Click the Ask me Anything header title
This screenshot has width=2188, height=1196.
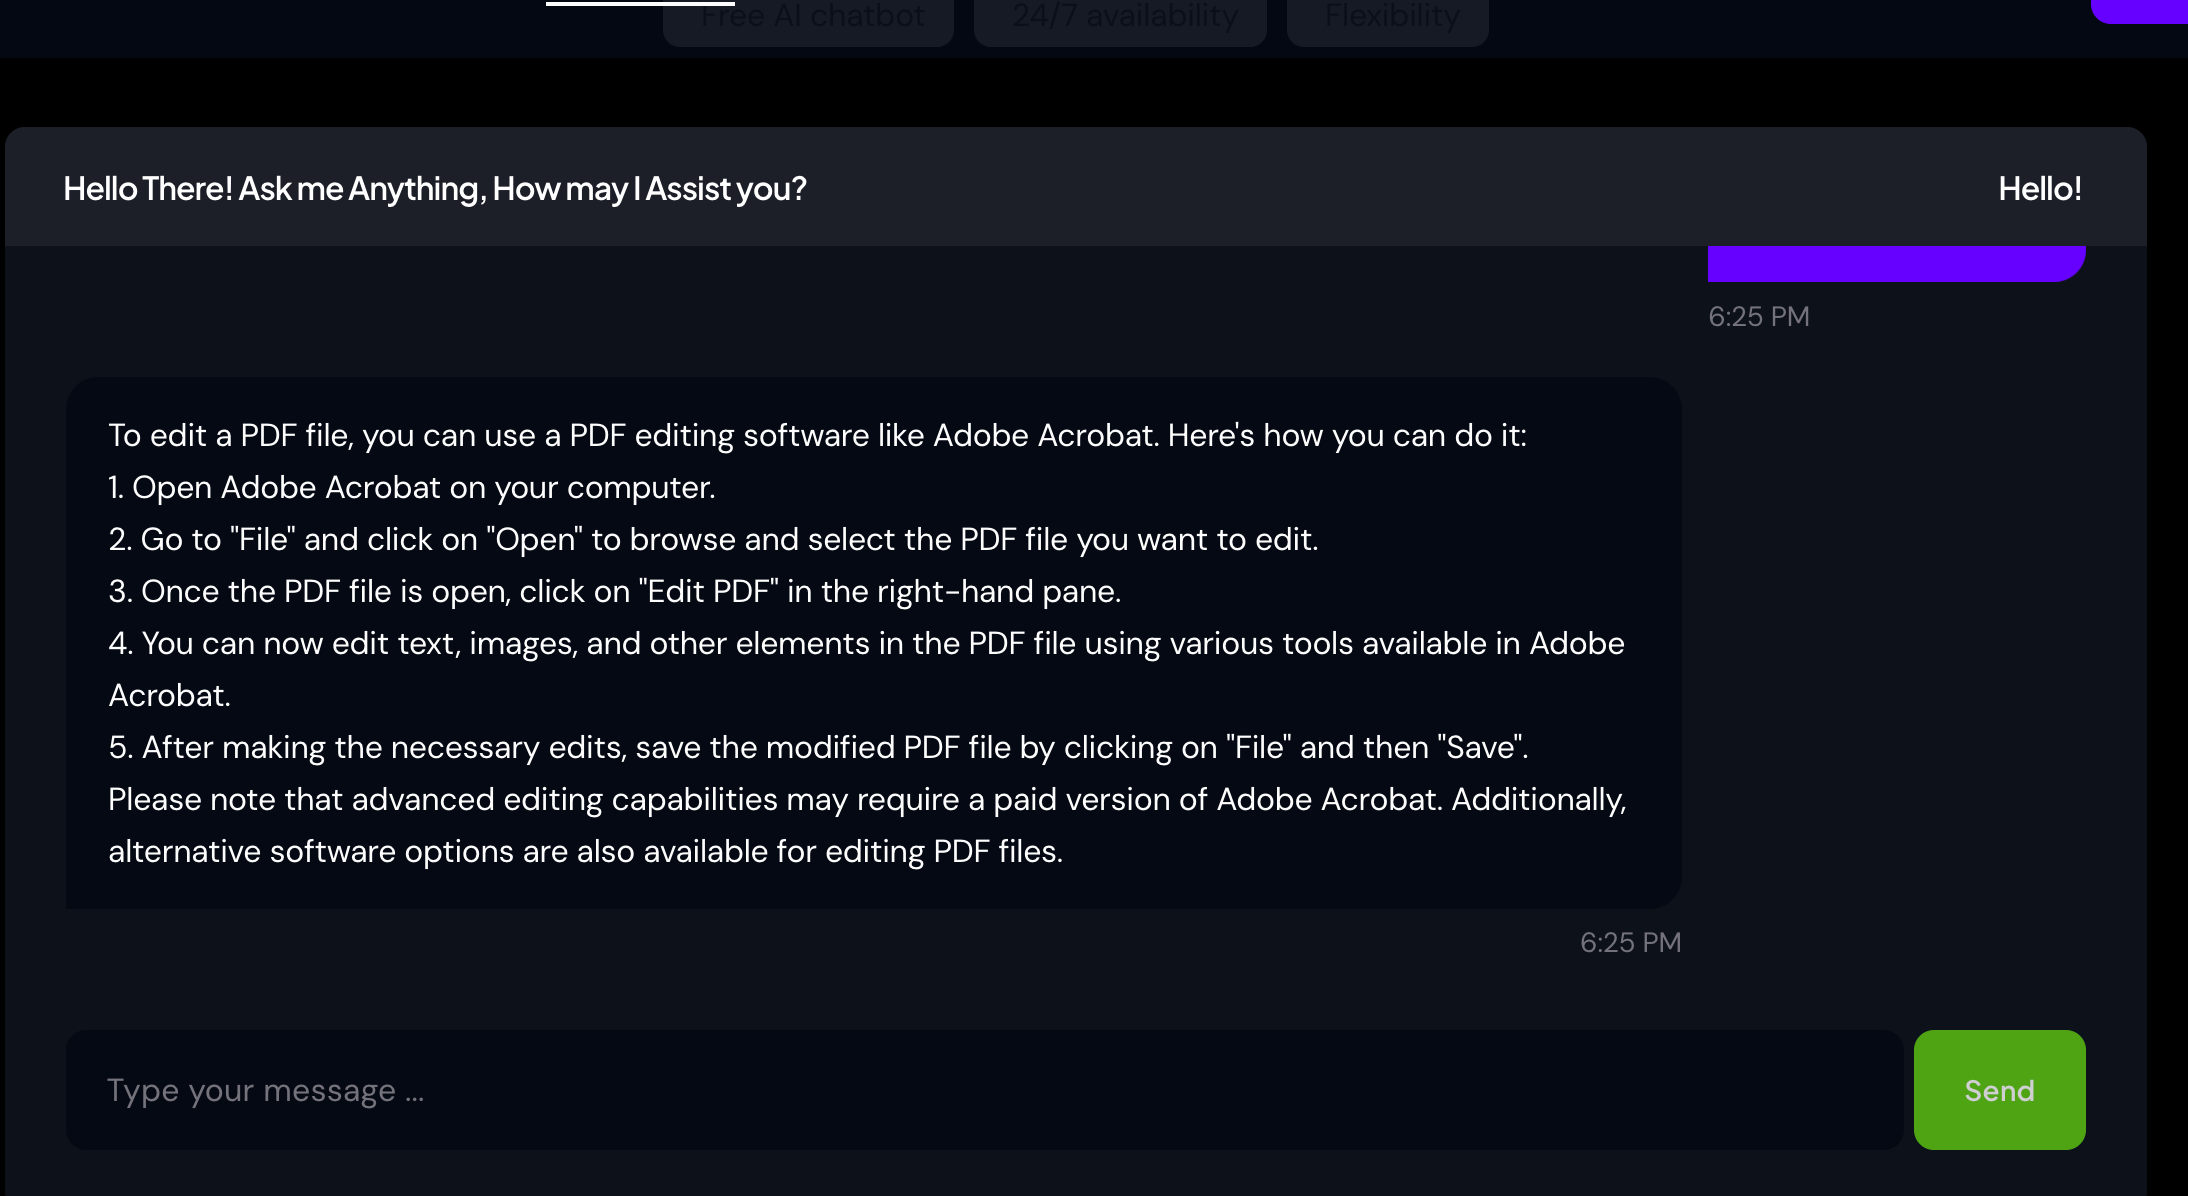[x=435, y=188]
